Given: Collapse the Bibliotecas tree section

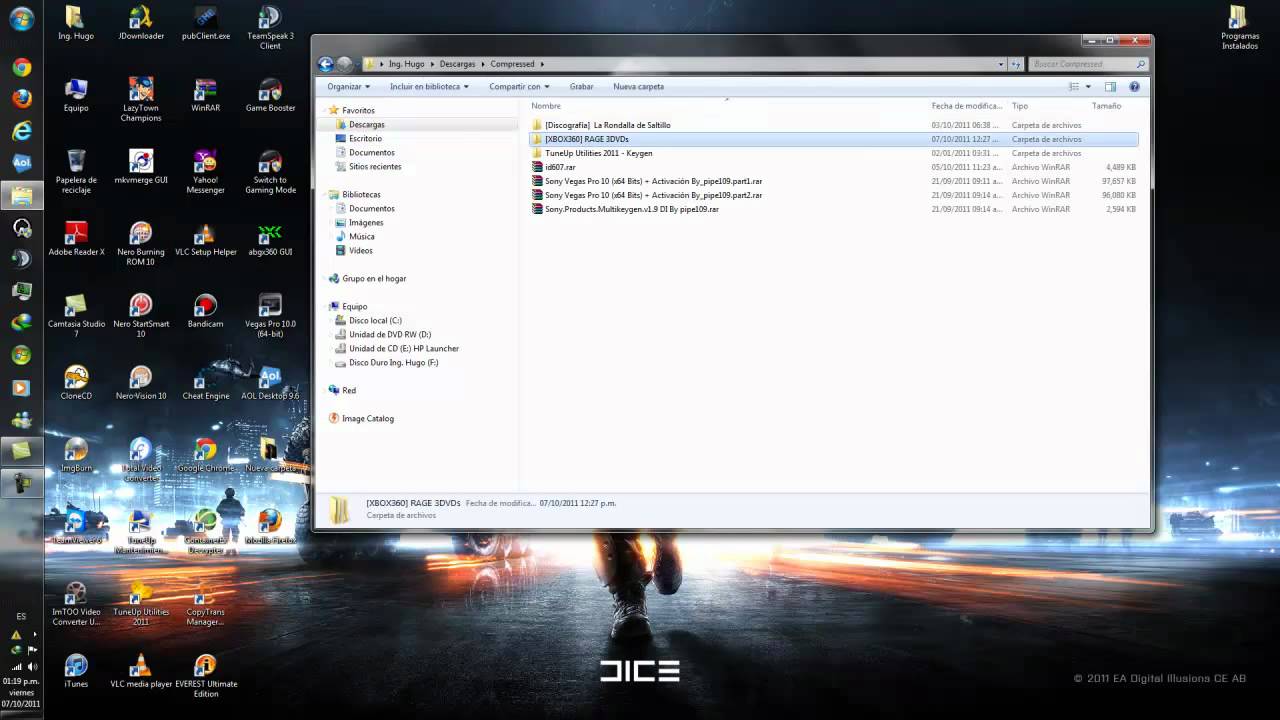Looking at the screenshot, I should (322, 195).
